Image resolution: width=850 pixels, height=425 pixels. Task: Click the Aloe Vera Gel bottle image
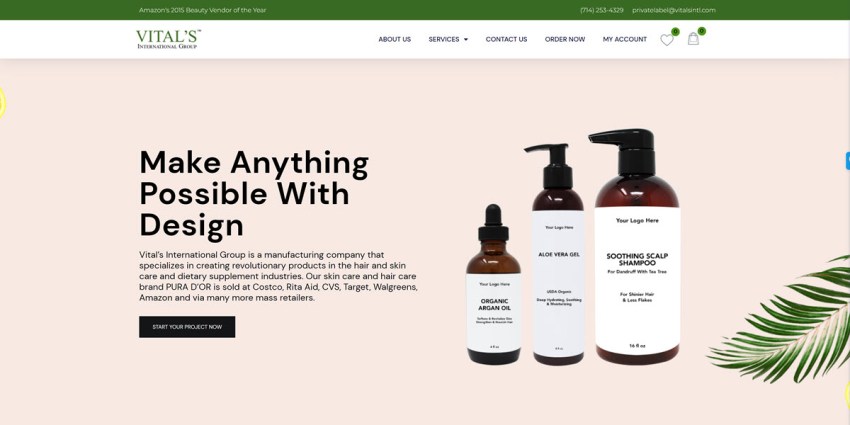pos(558,255)
